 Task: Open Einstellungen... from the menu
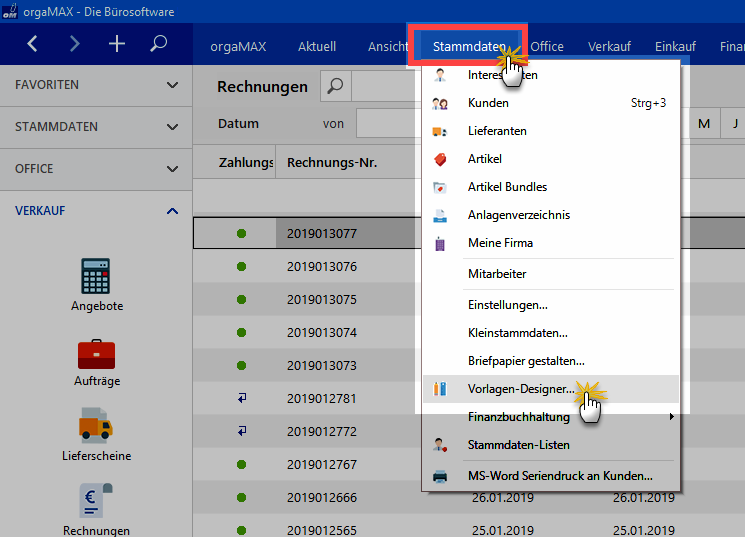(551, 305)
